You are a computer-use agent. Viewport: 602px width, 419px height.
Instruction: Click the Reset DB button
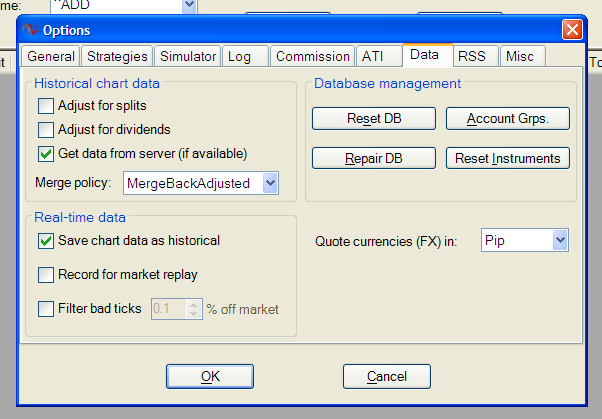click(x=374, y=118)
